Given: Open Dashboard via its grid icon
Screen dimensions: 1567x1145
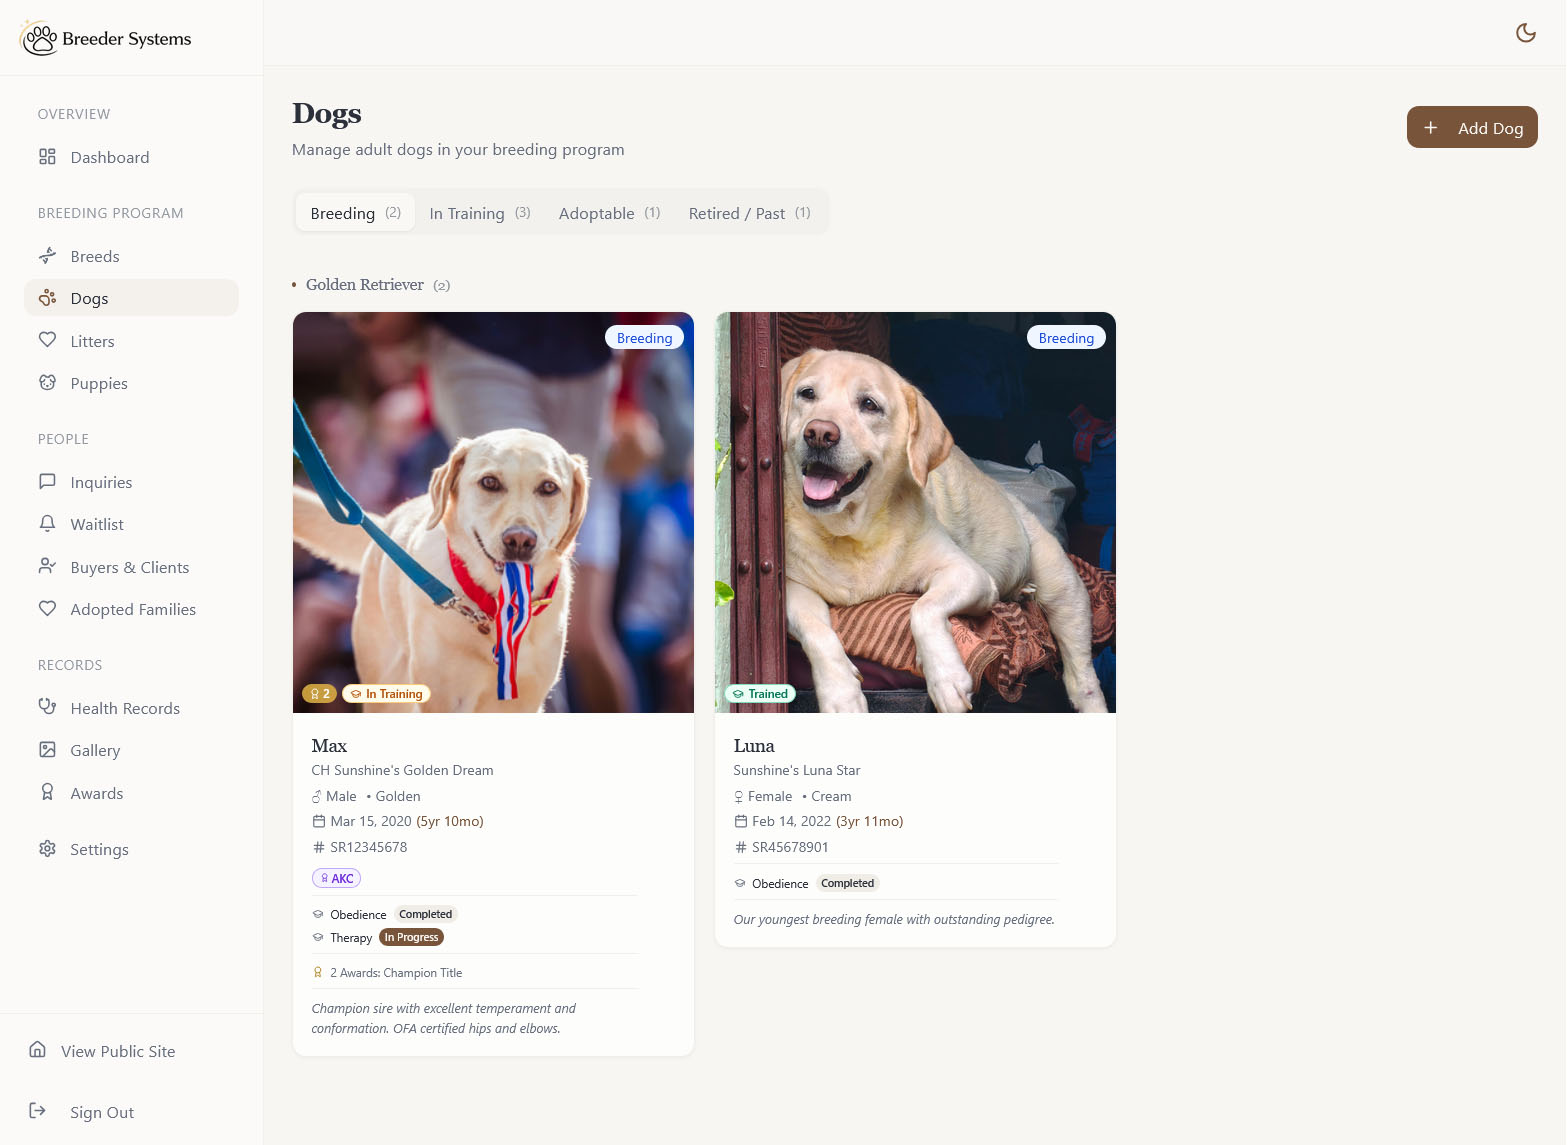Looking at the screenshot, I should [47, 157].
